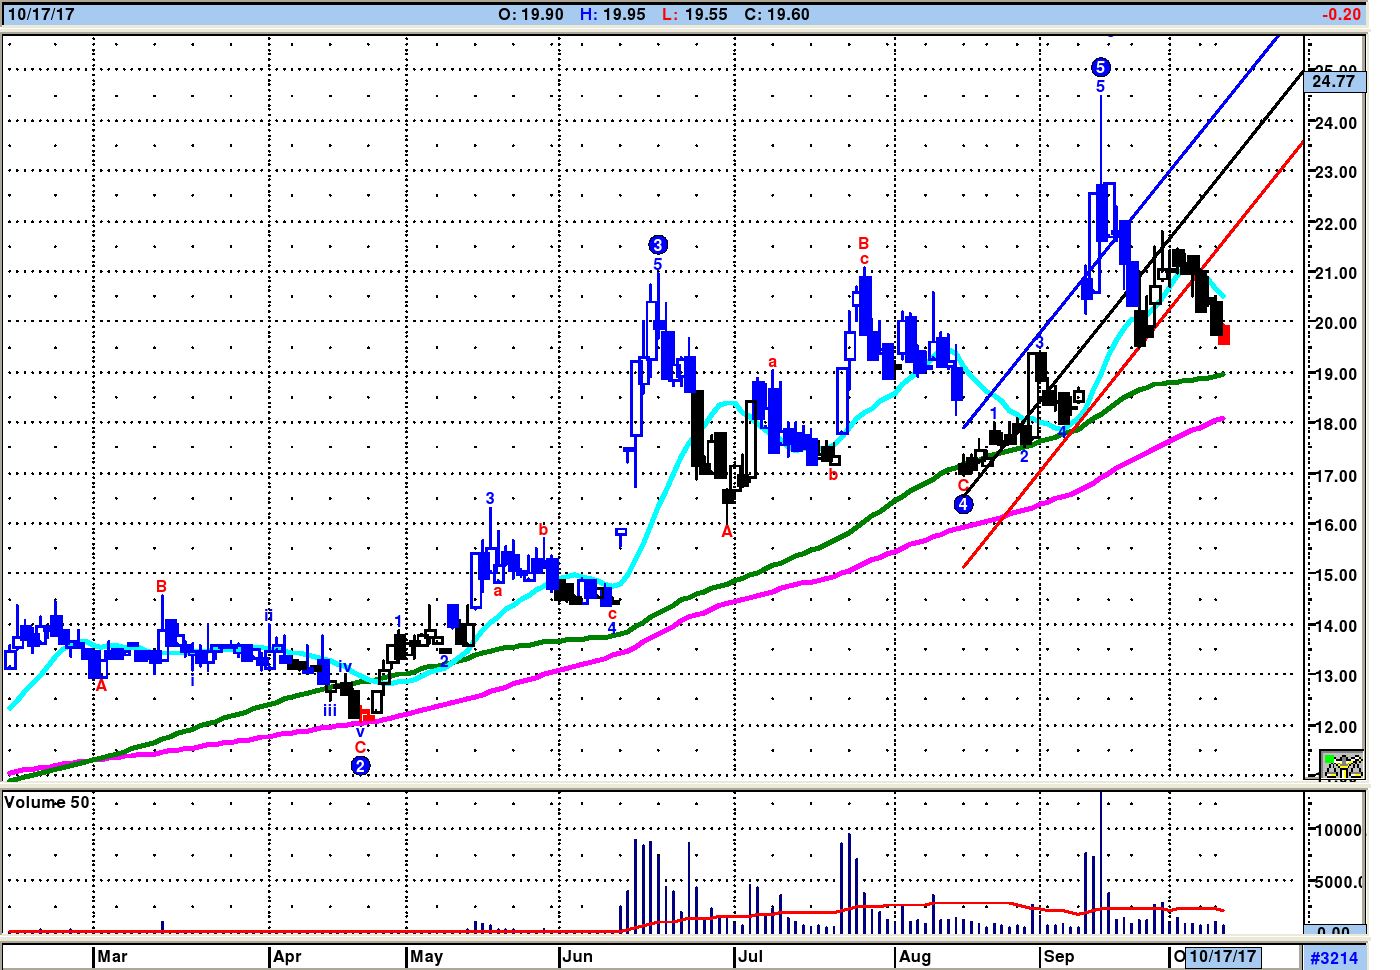The height and width of the screenshot is (970, 1400).
Task: Click the 24.77 price marker on the axis
Action: pyautogui.click(x=1334, y=81)
